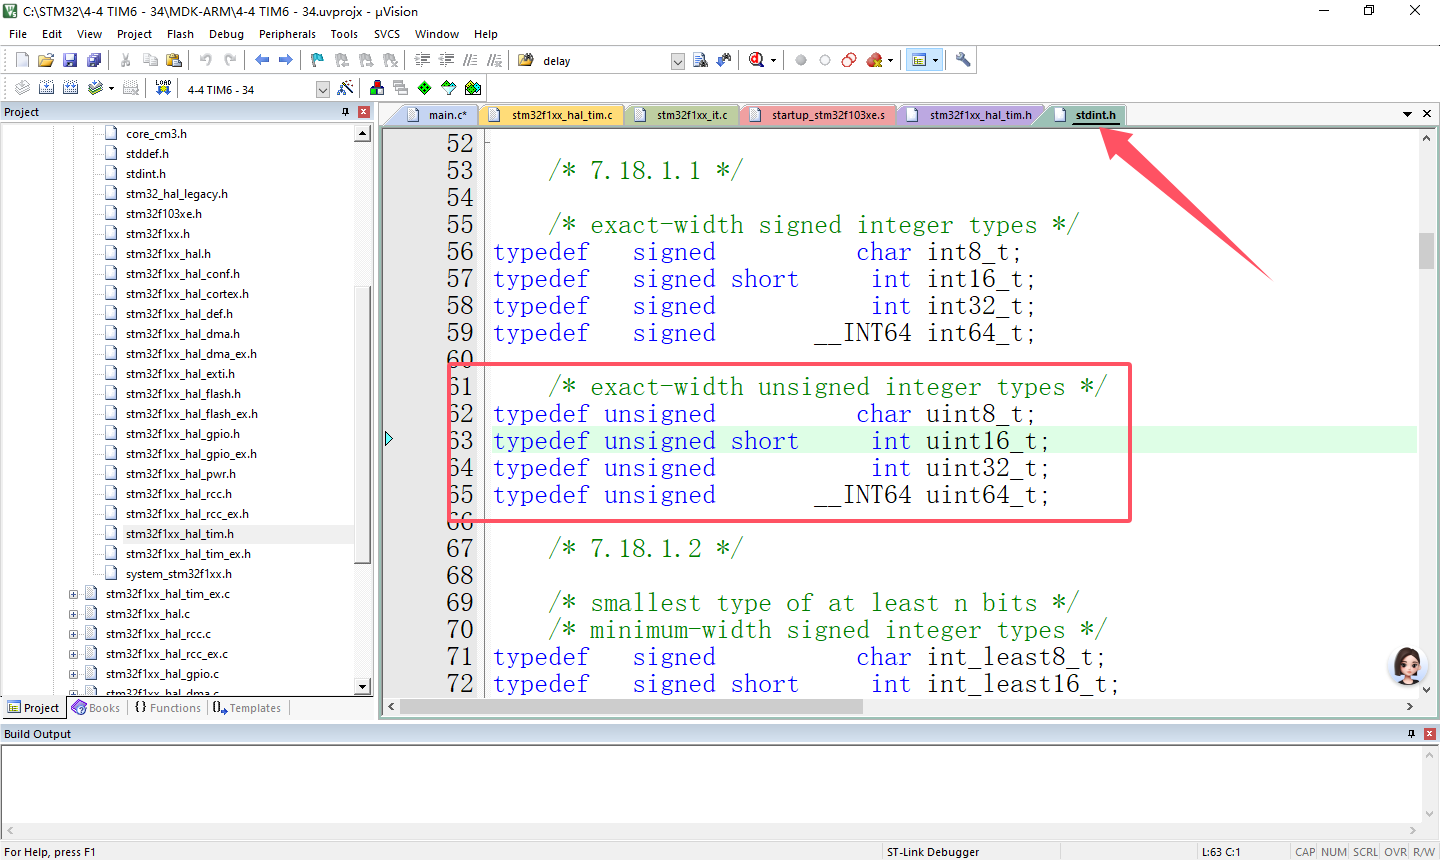Click the editor horizontal scrollbar thumb

click(x=630, y=707)
